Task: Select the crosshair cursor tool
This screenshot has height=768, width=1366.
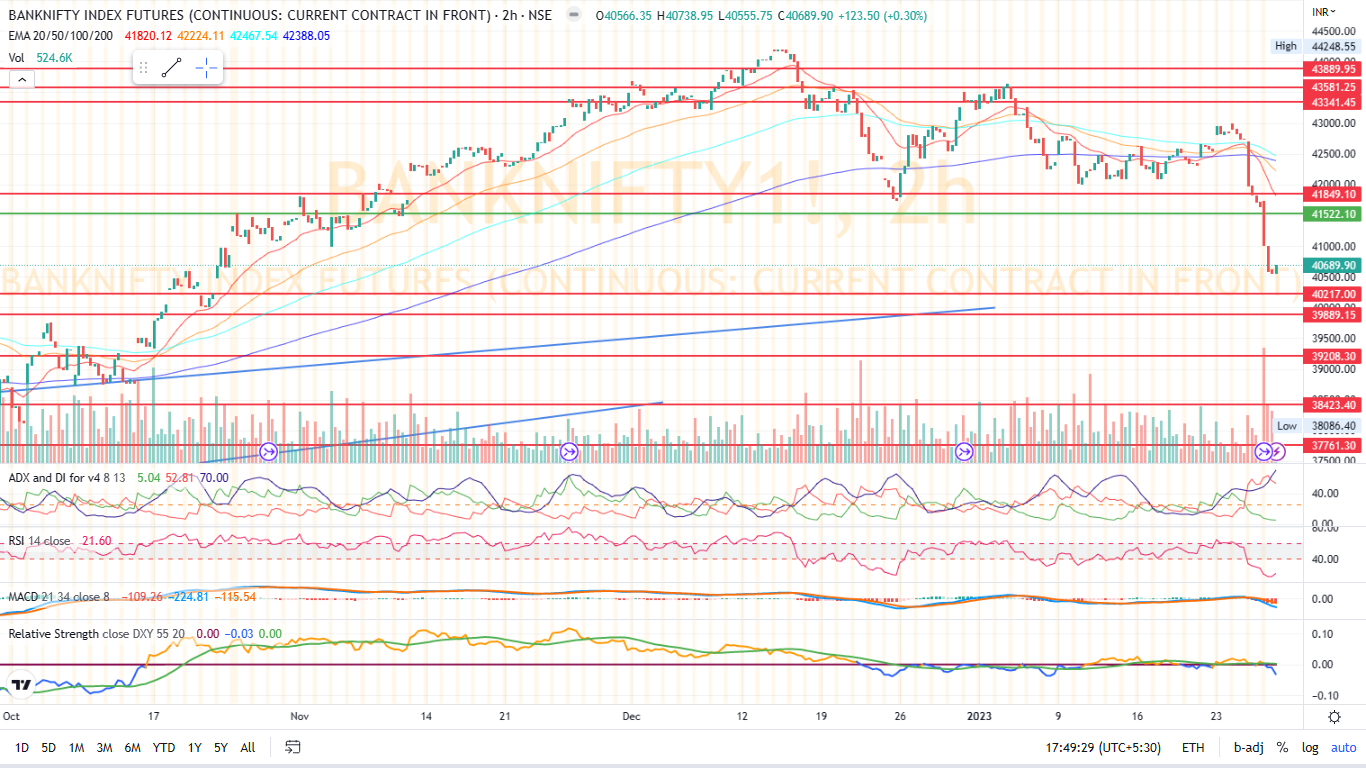Action: point(206,68)
